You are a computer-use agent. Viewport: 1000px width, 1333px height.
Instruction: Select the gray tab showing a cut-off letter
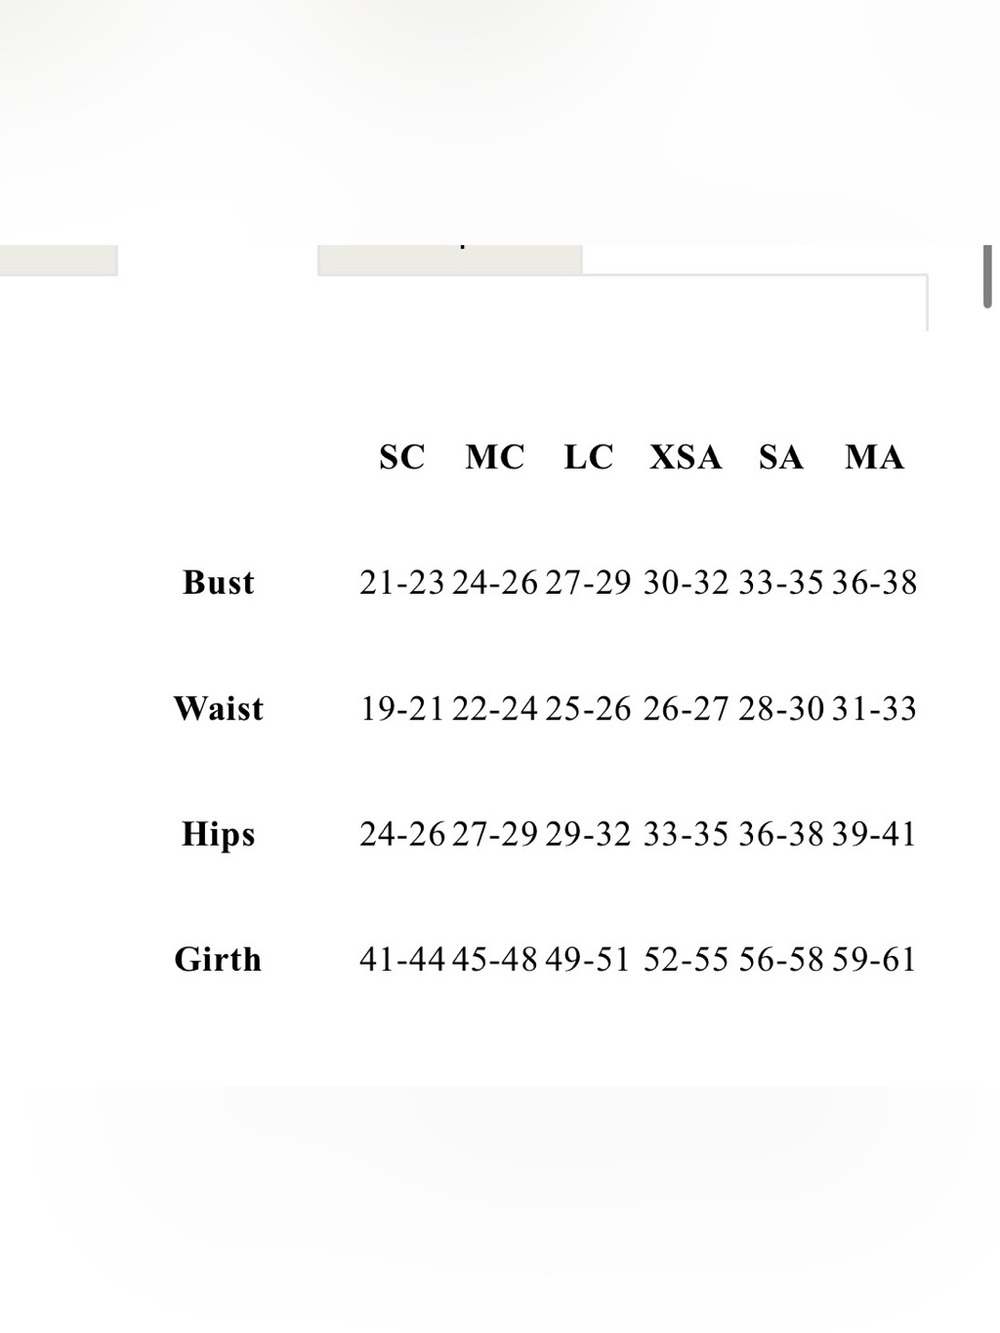(450, 259)
